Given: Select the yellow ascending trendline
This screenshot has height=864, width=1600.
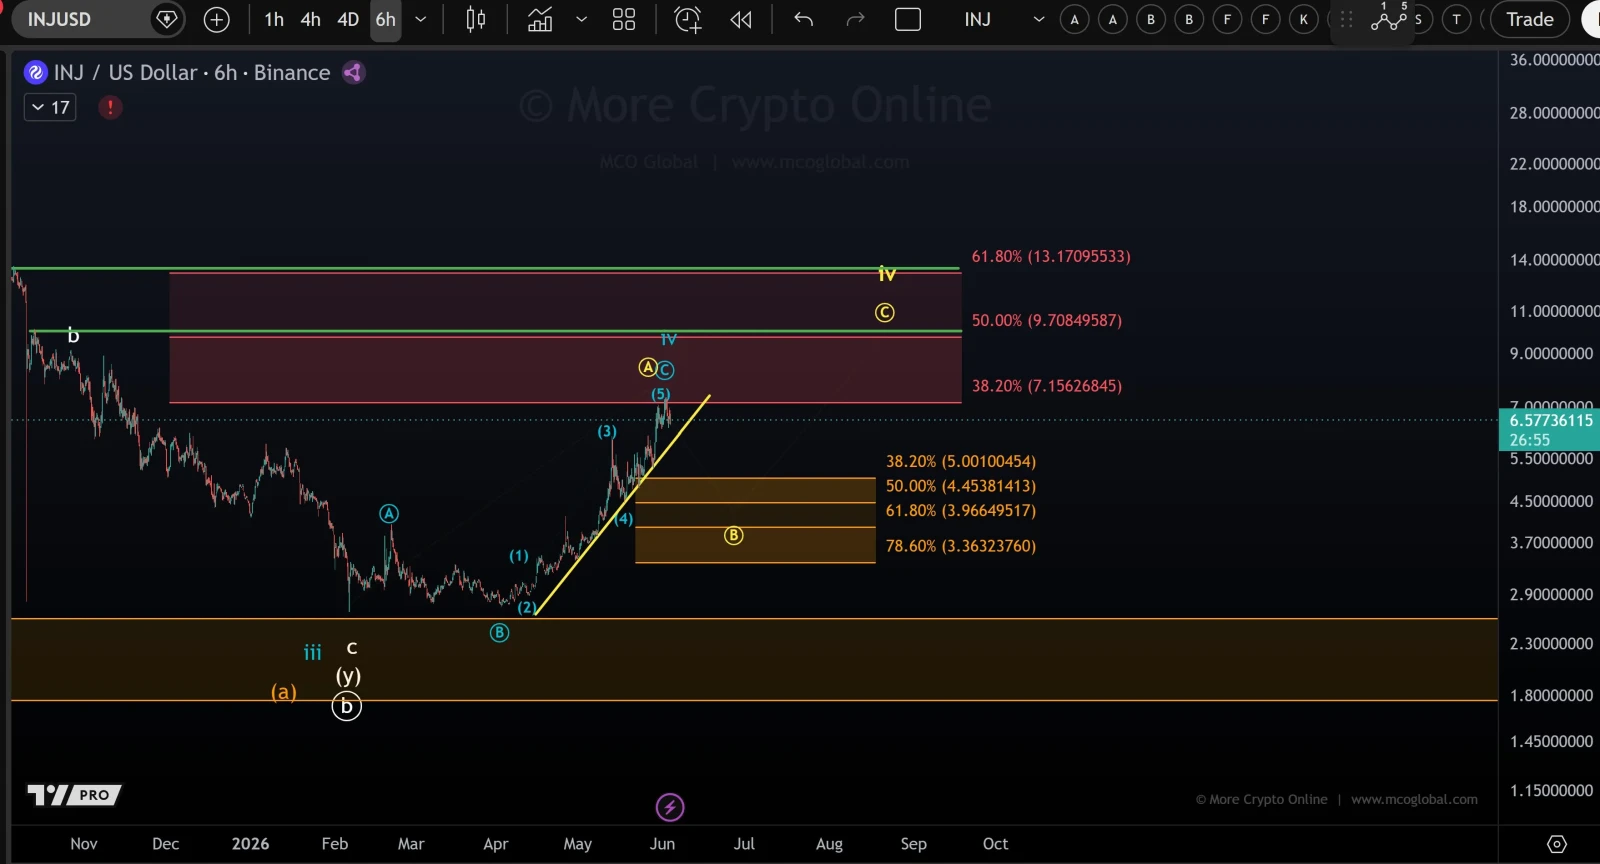Looking at the screenshot, I should pos(622,506).
